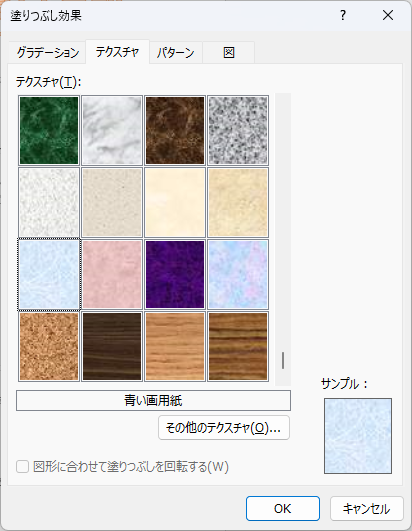Screen dimensions: 412x531
Task: Switch to the 図 tab
Action: point(229,52)
